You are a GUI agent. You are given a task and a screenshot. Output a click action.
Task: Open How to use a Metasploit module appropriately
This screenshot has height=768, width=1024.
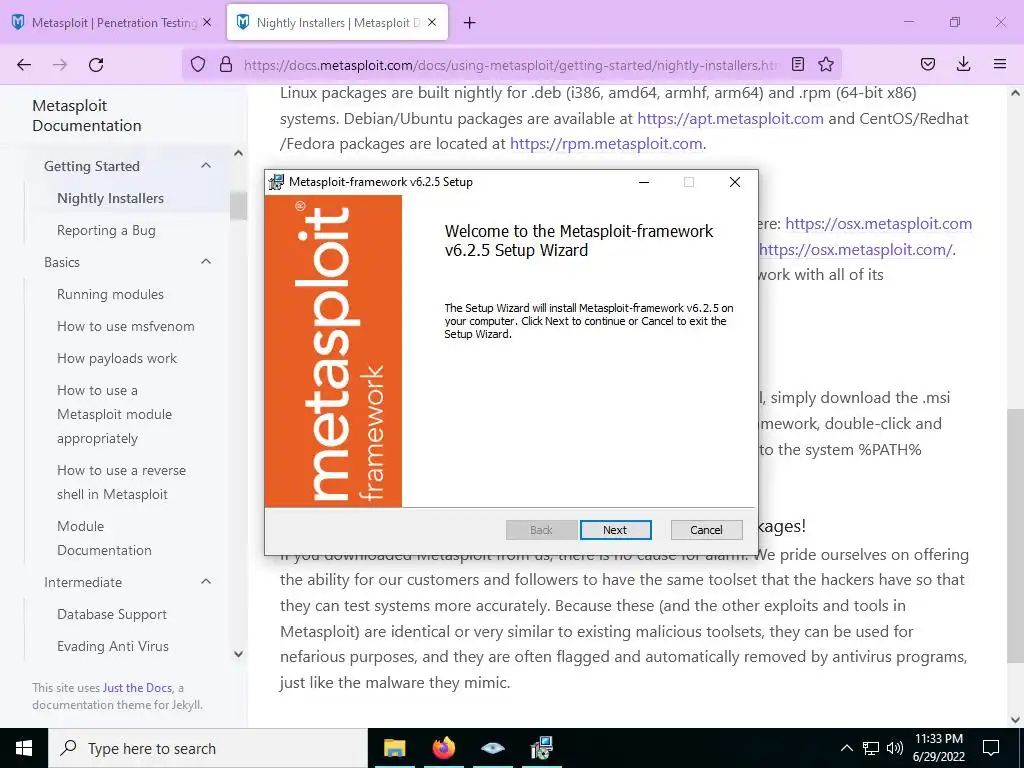(114, 415)
